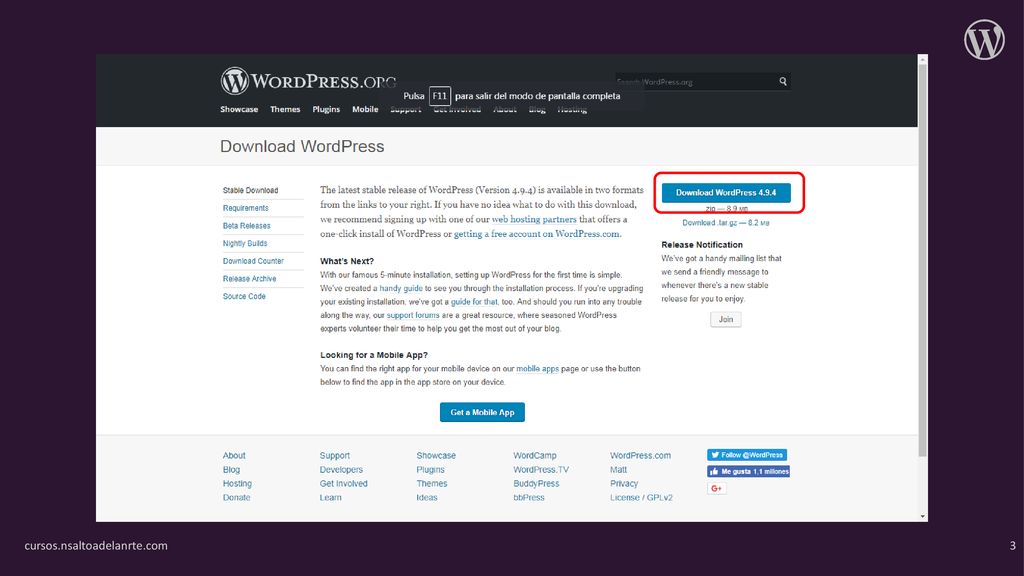Click bbPress in footer
The width and height of the screenshot is (1024, 576).
tap(529, 497)
